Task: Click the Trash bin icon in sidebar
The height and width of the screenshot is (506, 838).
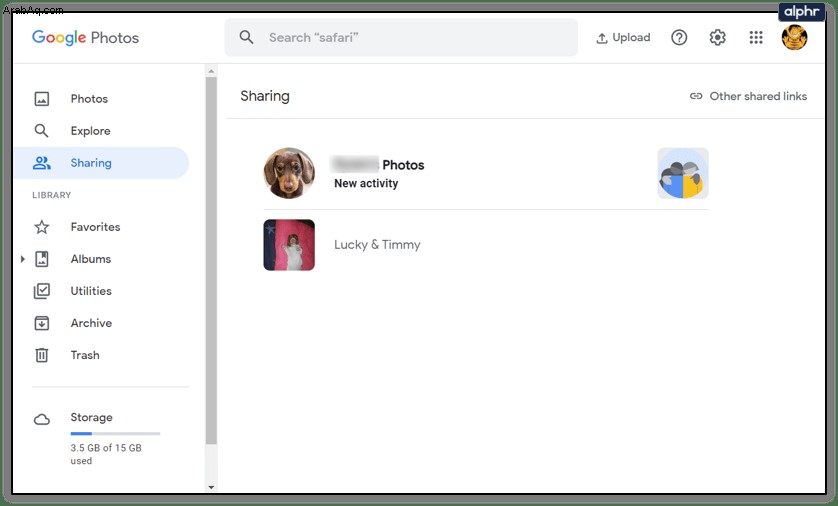Action: 42,355
